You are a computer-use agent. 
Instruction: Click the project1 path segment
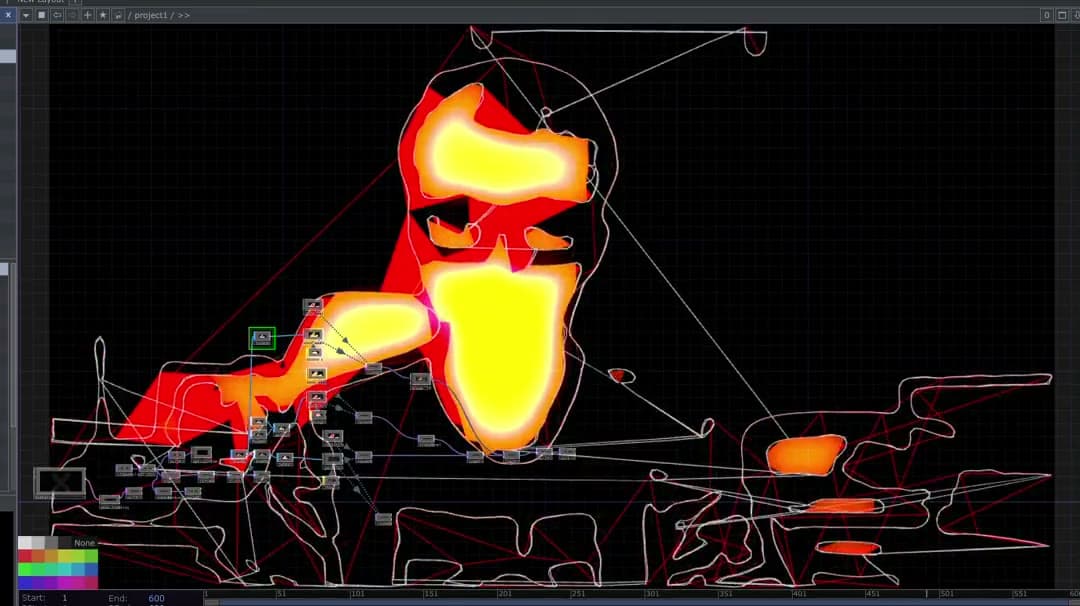pos(151,14)
